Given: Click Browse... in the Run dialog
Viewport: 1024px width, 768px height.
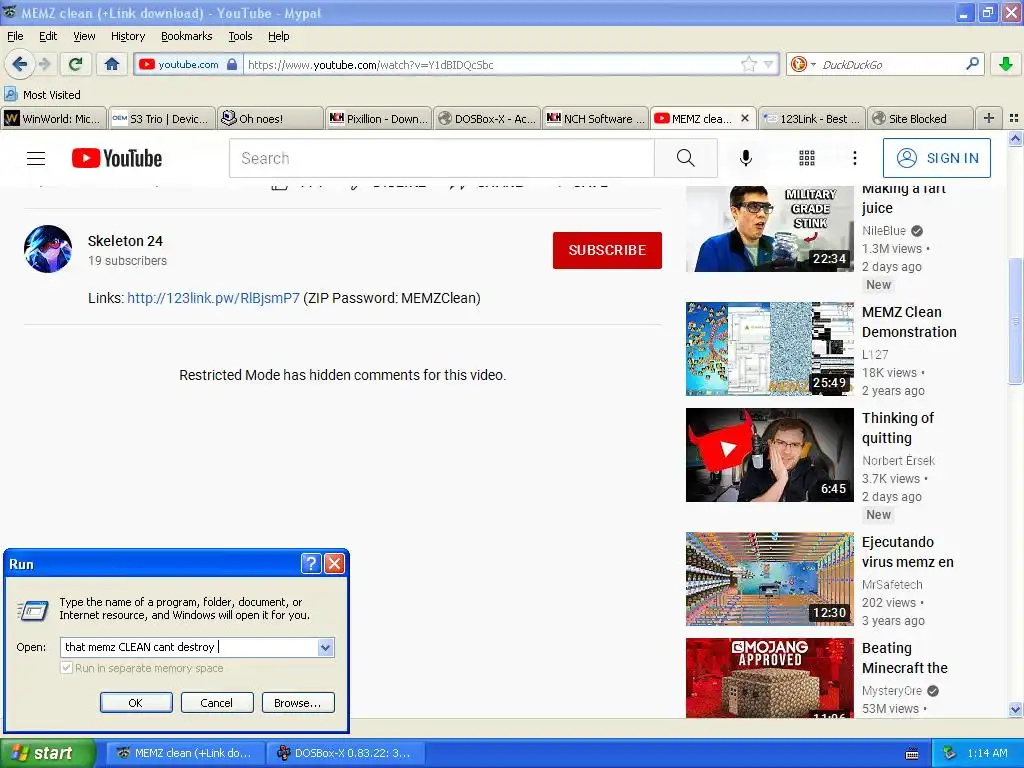Looking at the screenshot, I should click(x=298, y=703).
